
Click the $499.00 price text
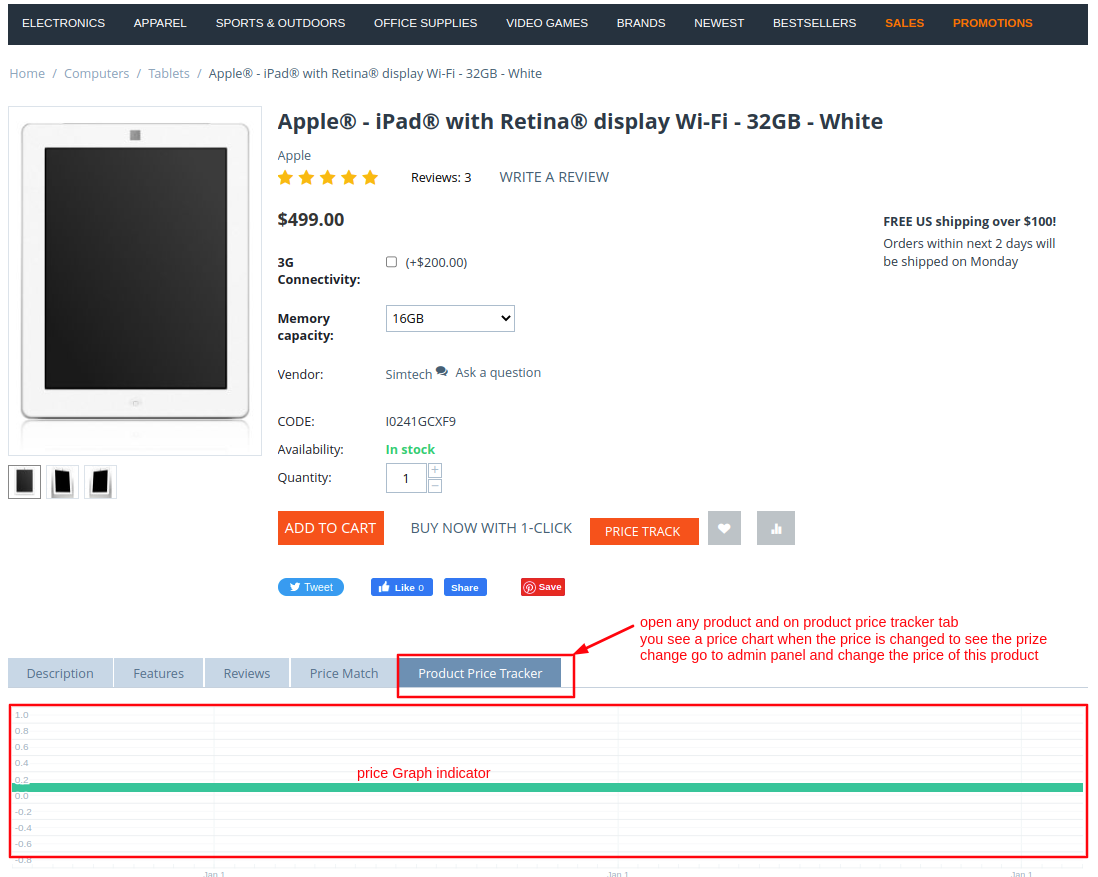click(x=311, y=220)
